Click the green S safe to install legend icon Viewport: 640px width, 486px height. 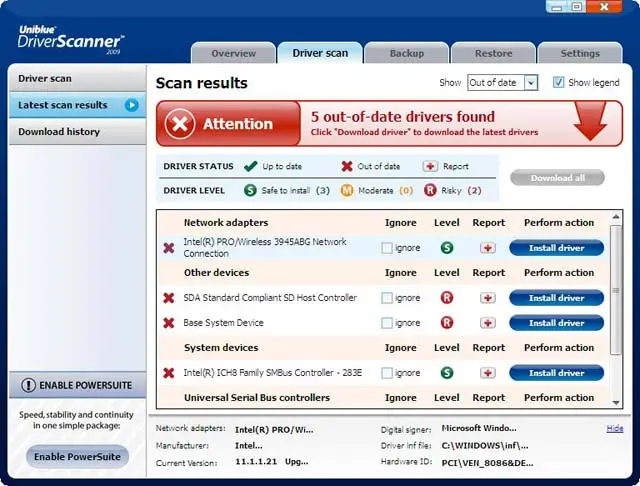pyautogui.click(x=250, y=190)
